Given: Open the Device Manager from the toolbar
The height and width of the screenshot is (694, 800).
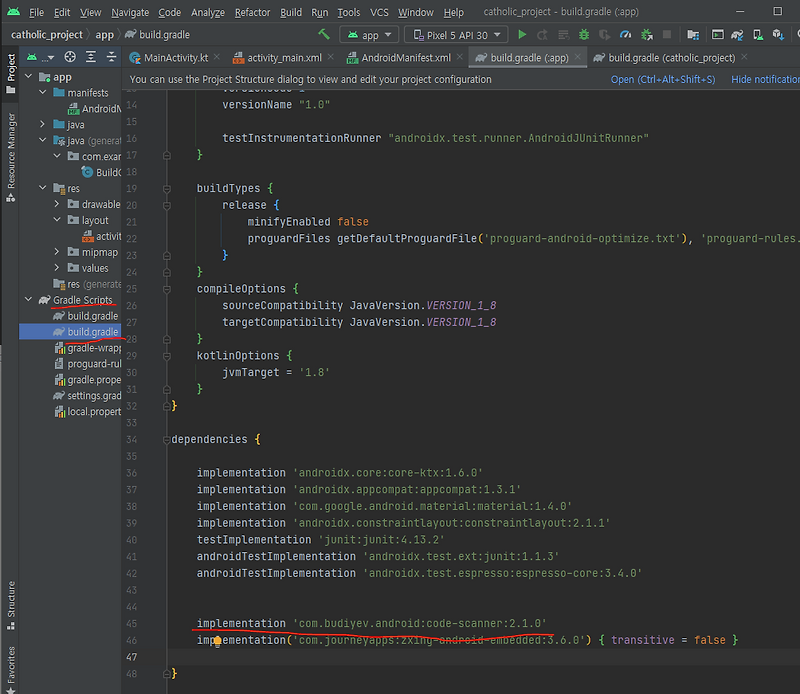Looking at the screenshot, I should (756, 34).
